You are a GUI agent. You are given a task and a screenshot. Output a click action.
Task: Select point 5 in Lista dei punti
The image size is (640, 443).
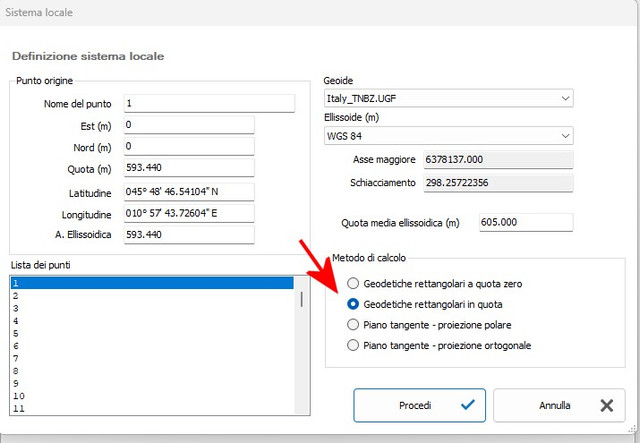(152, 334)
